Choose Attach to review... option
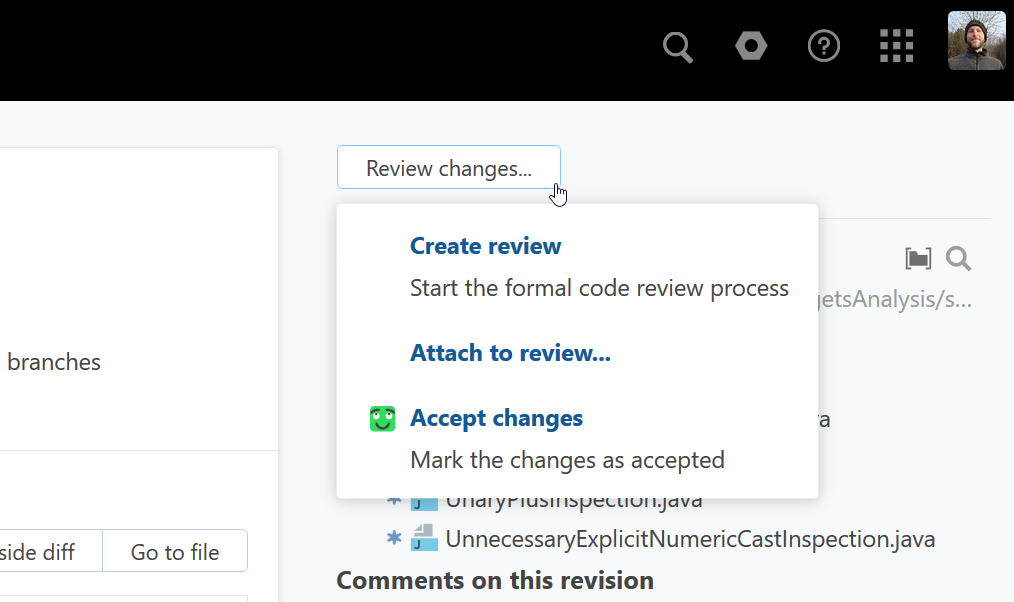Image resolution: width=1014 pixels, height=602 pixels. point(510,353)
